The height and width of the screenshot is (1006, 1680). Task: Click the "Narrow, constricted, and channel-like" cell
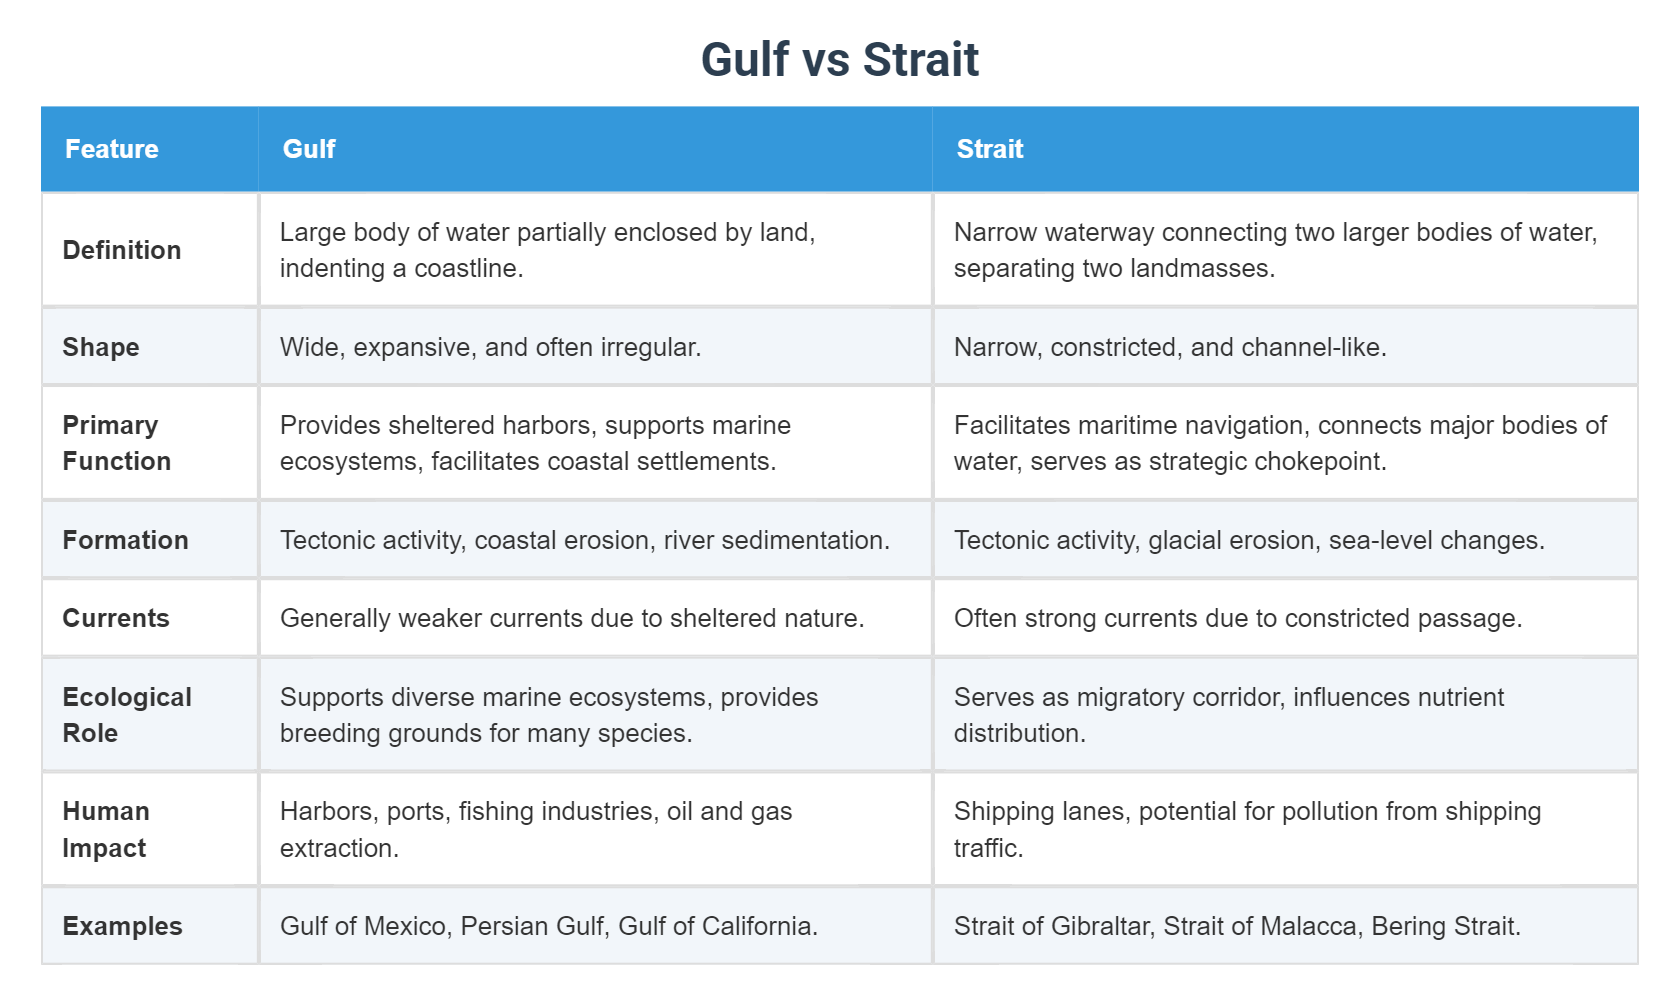[1170, 347]
